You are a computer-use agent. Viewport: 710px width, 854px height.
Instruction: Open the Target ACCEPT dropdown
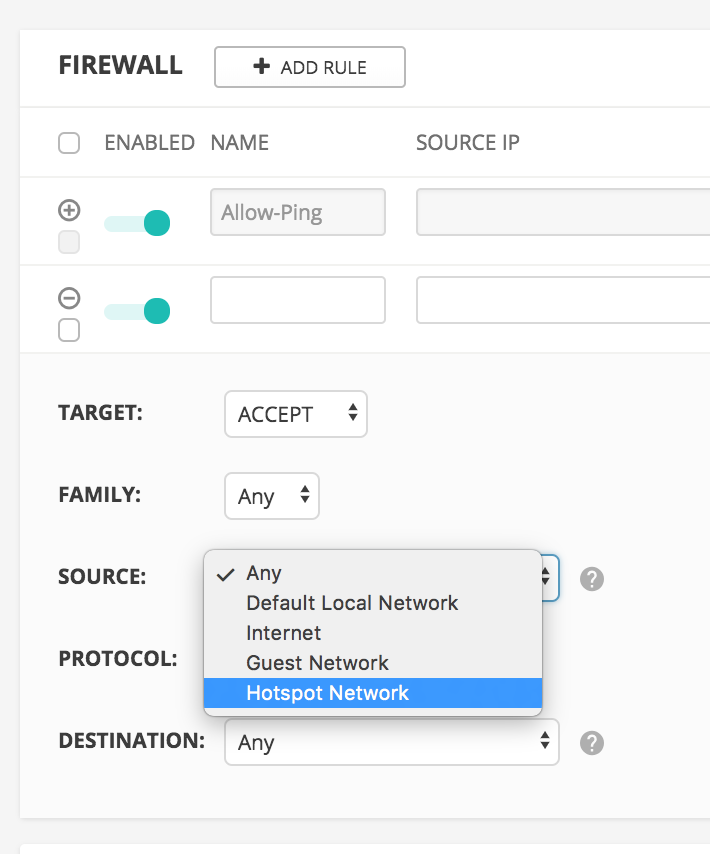click(296, 414)
